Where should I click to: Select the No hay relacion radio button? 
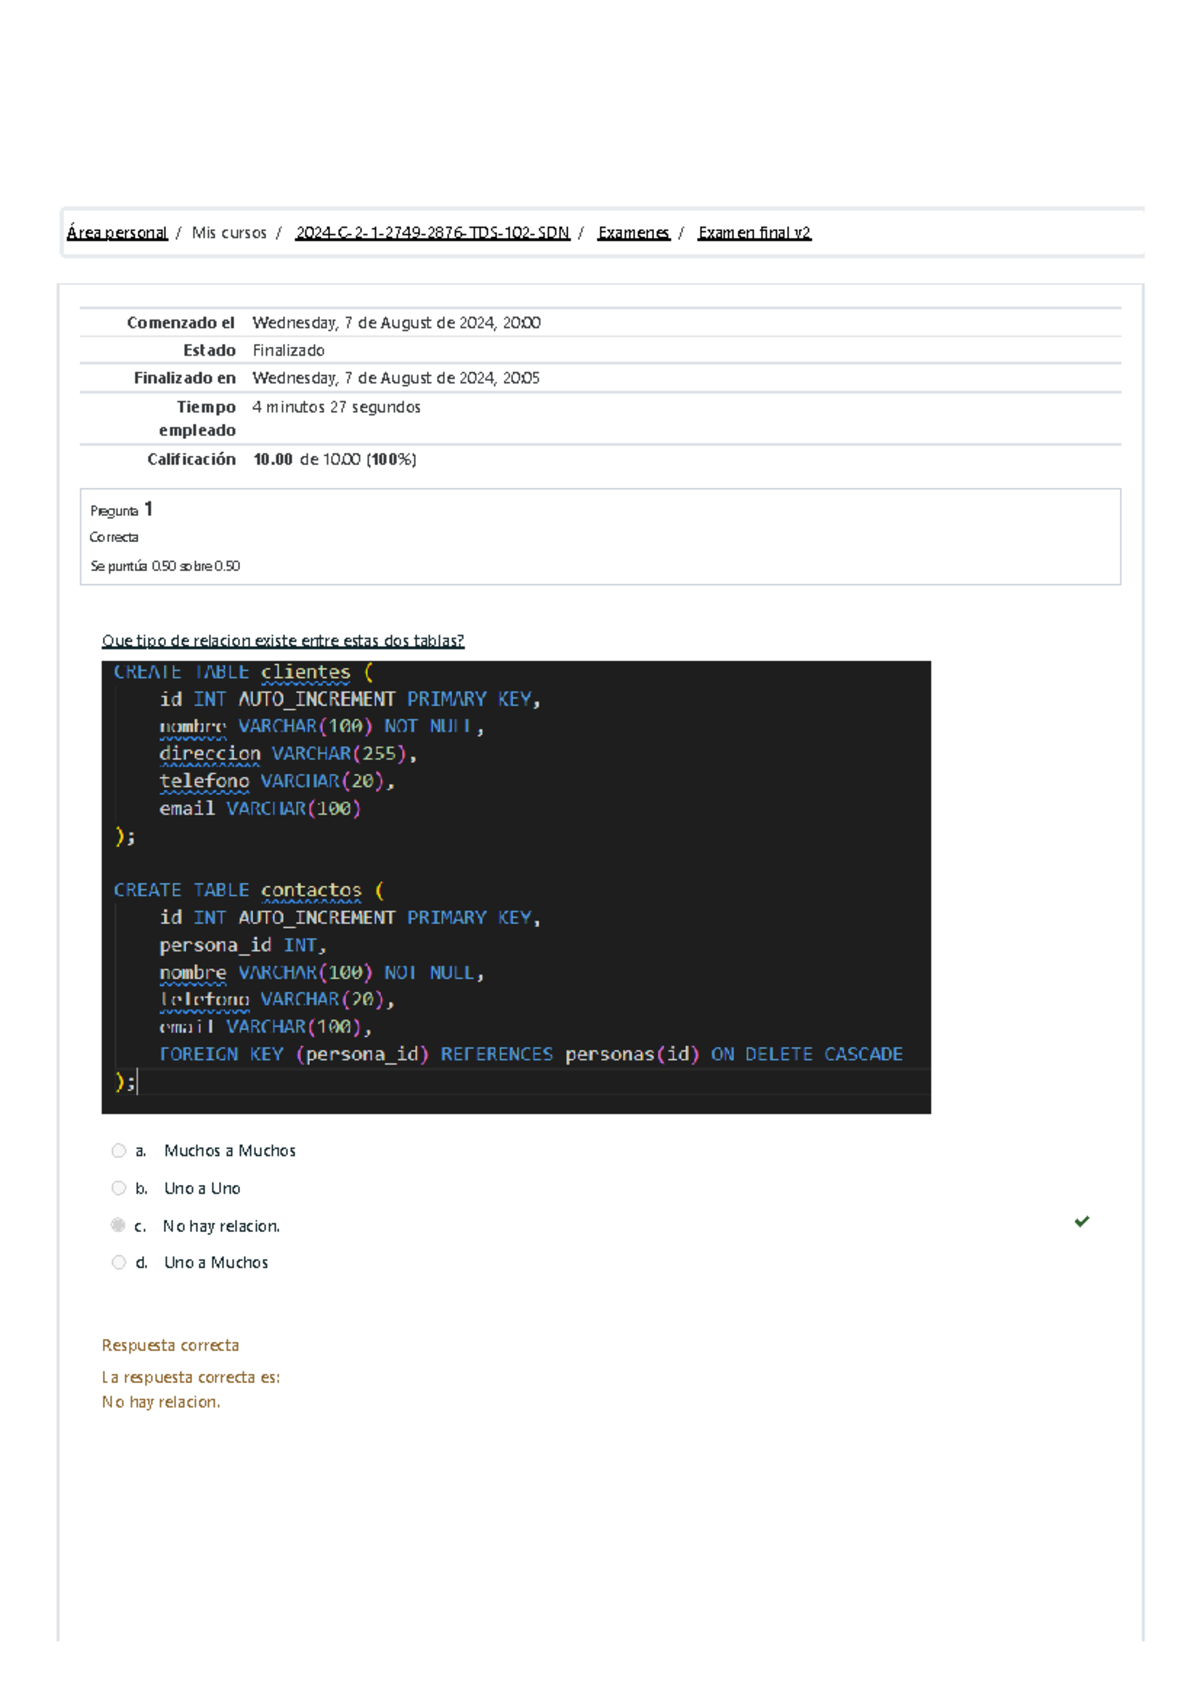point(118,1225)
